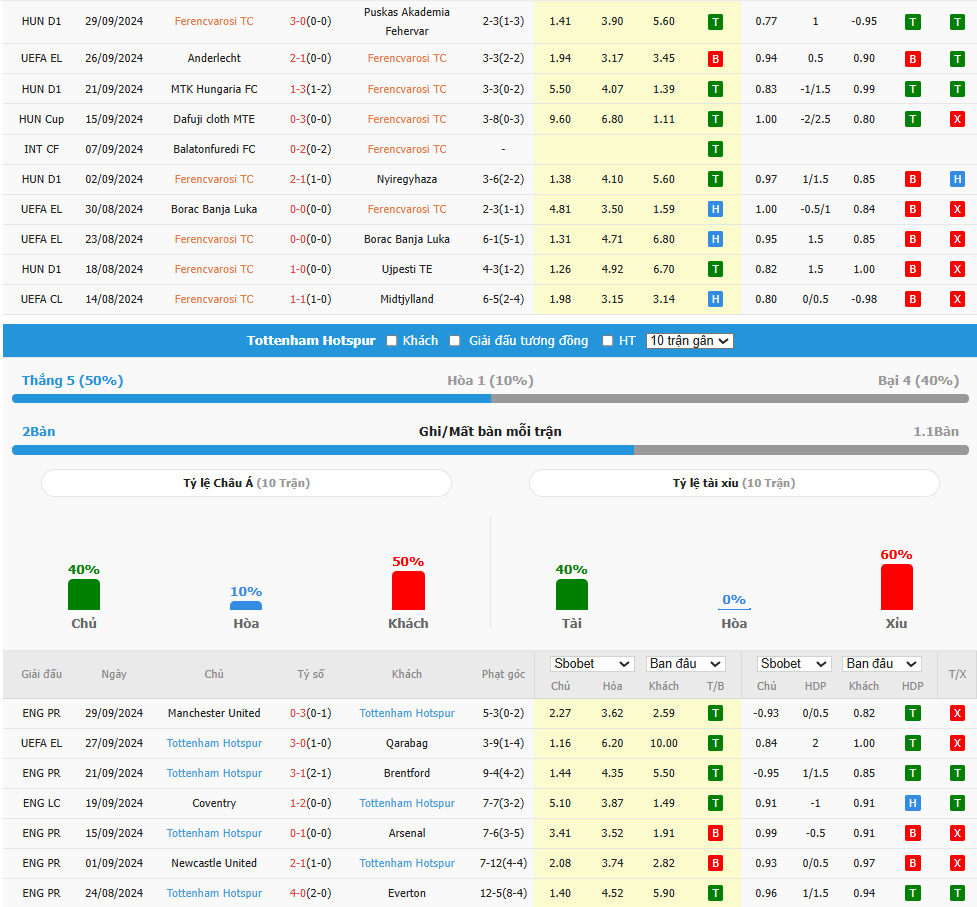Open Tottenham Hotspur link in Qarabag row
Viewport: 977px width, 907px height.
click(x=214, y=743)
